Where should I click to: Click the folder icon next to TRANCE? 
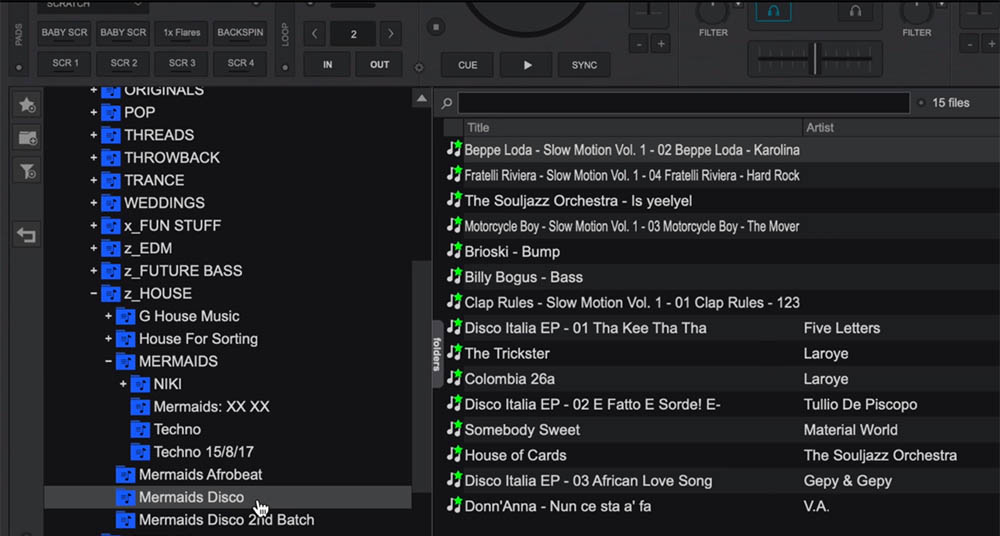(x=111, y=181)
